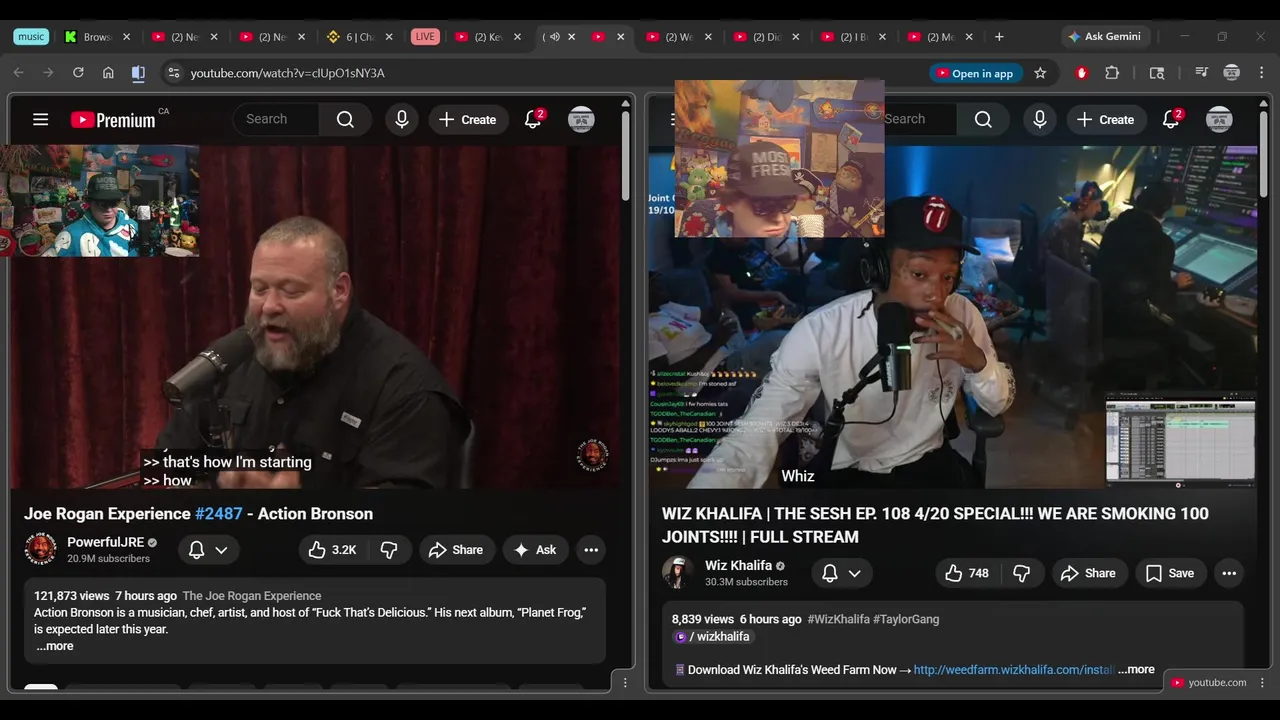
Task: Like the Wiz Khalifa video (748)
Action: pos(967,573)
